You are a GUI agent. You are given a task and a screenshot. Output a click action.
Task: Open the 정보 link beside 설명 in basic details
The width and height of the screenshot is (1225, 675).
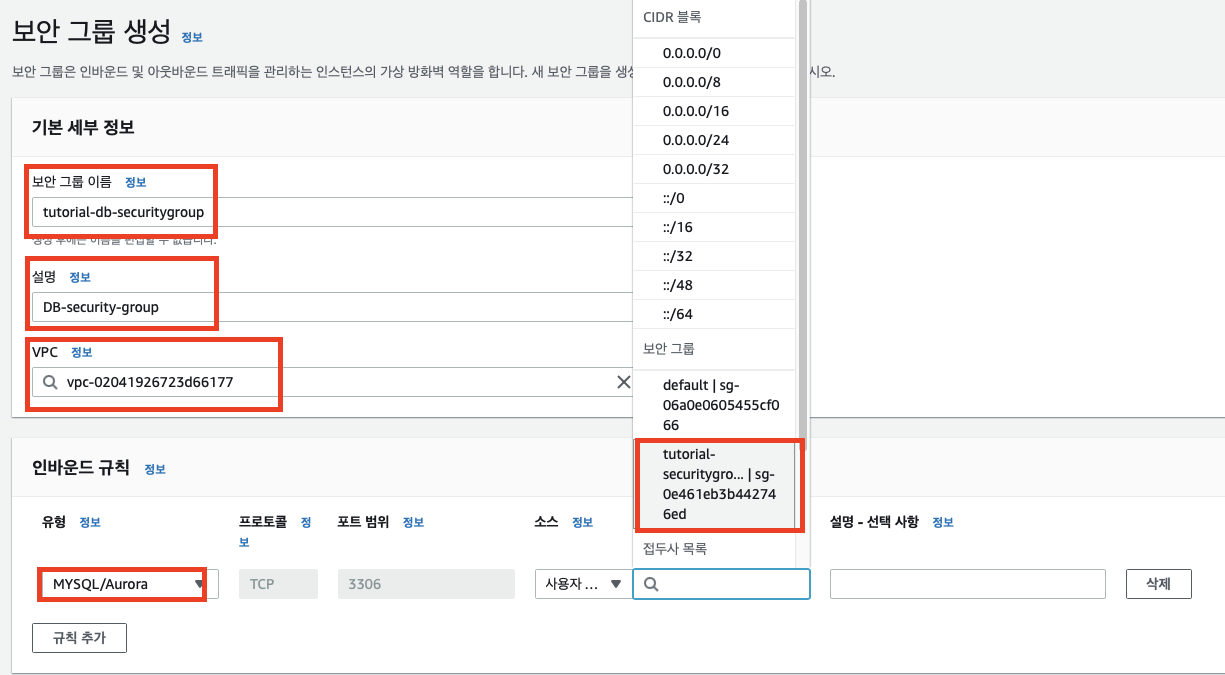tap(80, 277)
